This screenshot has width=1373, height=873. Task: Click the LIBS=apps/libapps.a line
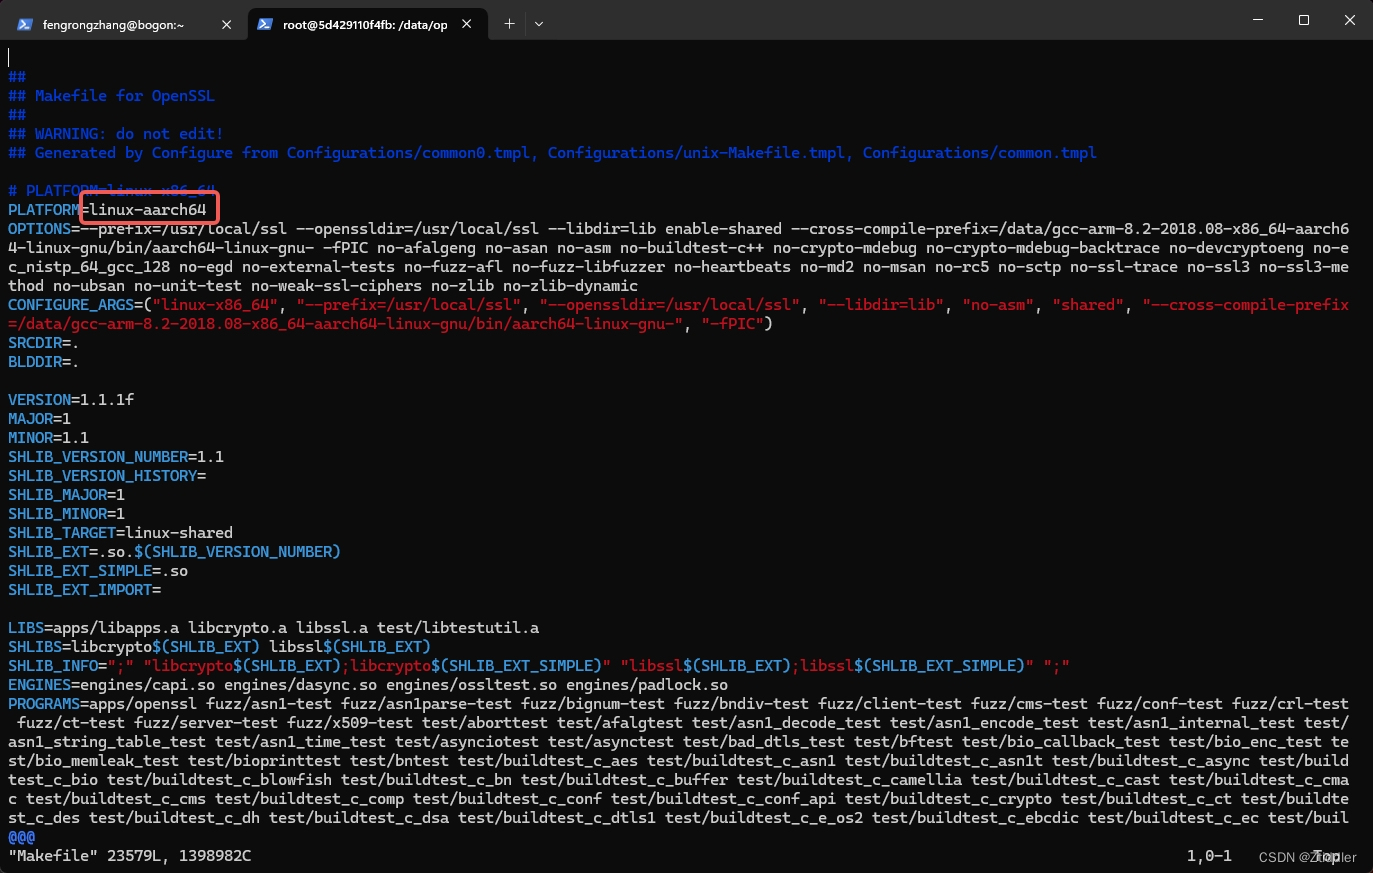(x=273, y=628)
